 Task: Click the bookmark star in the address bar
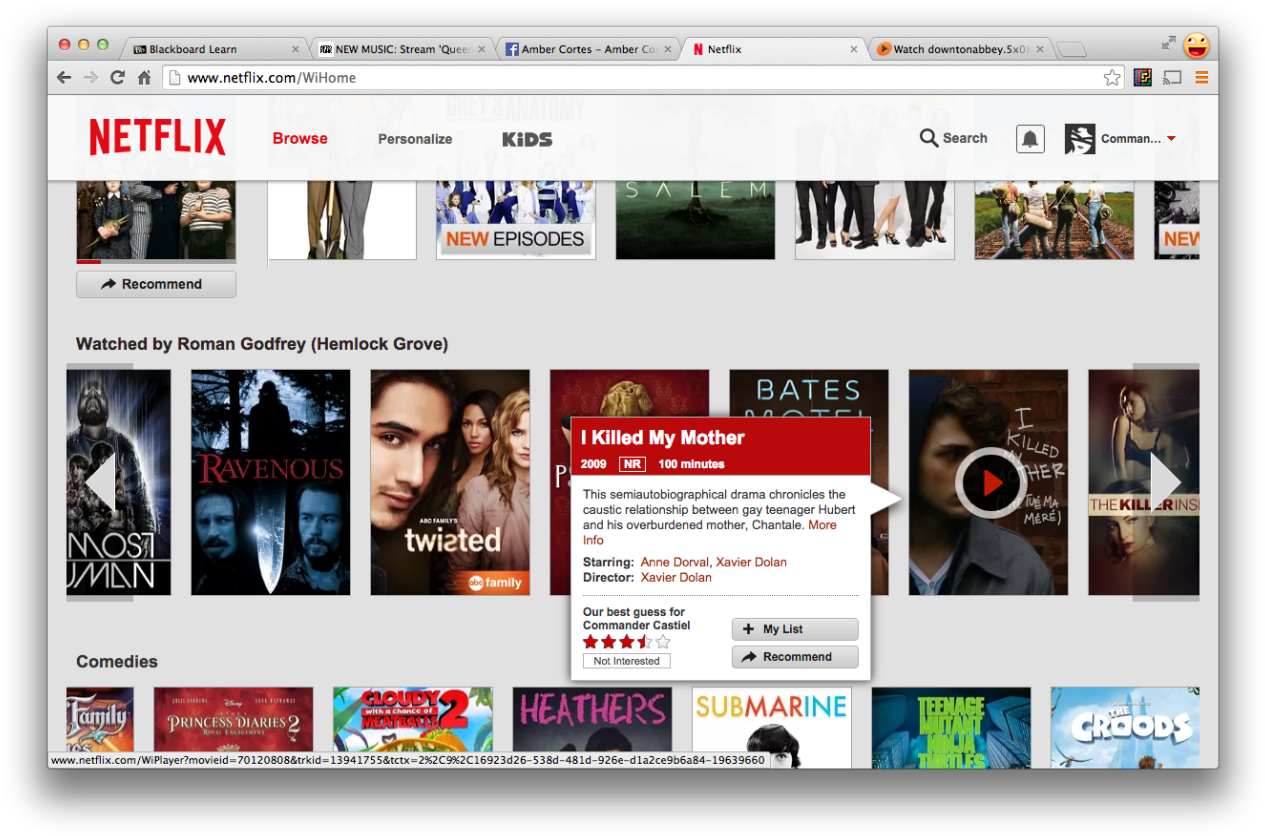[1112, 76]
